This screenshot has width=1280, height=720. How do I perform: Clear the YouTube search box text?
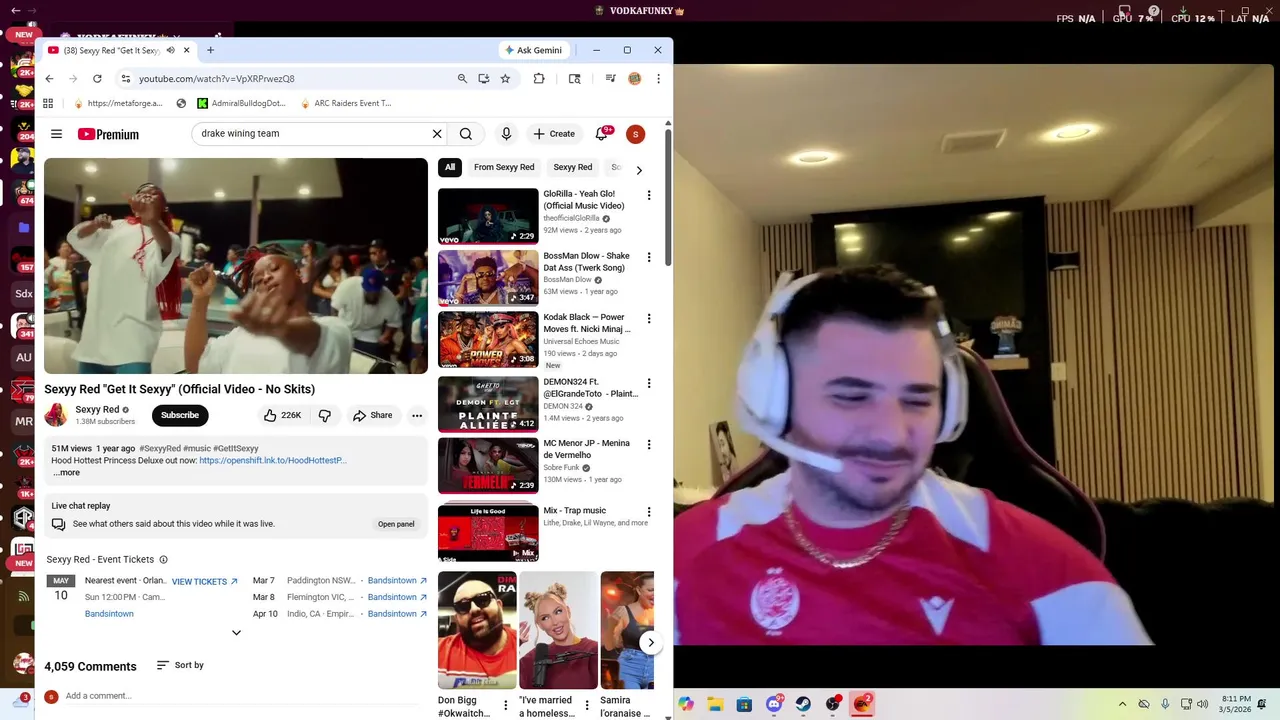pos(437,134)
